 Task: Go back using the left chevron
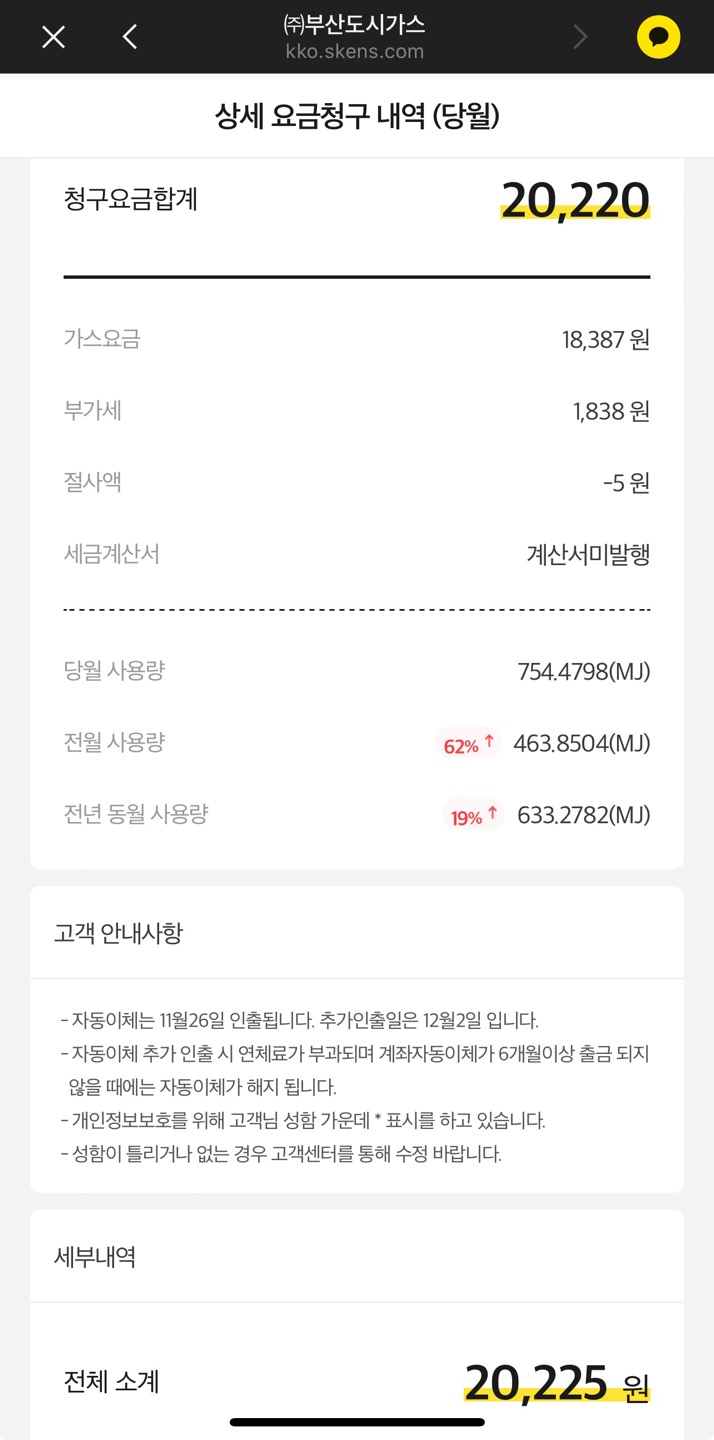tap(130, 37)
